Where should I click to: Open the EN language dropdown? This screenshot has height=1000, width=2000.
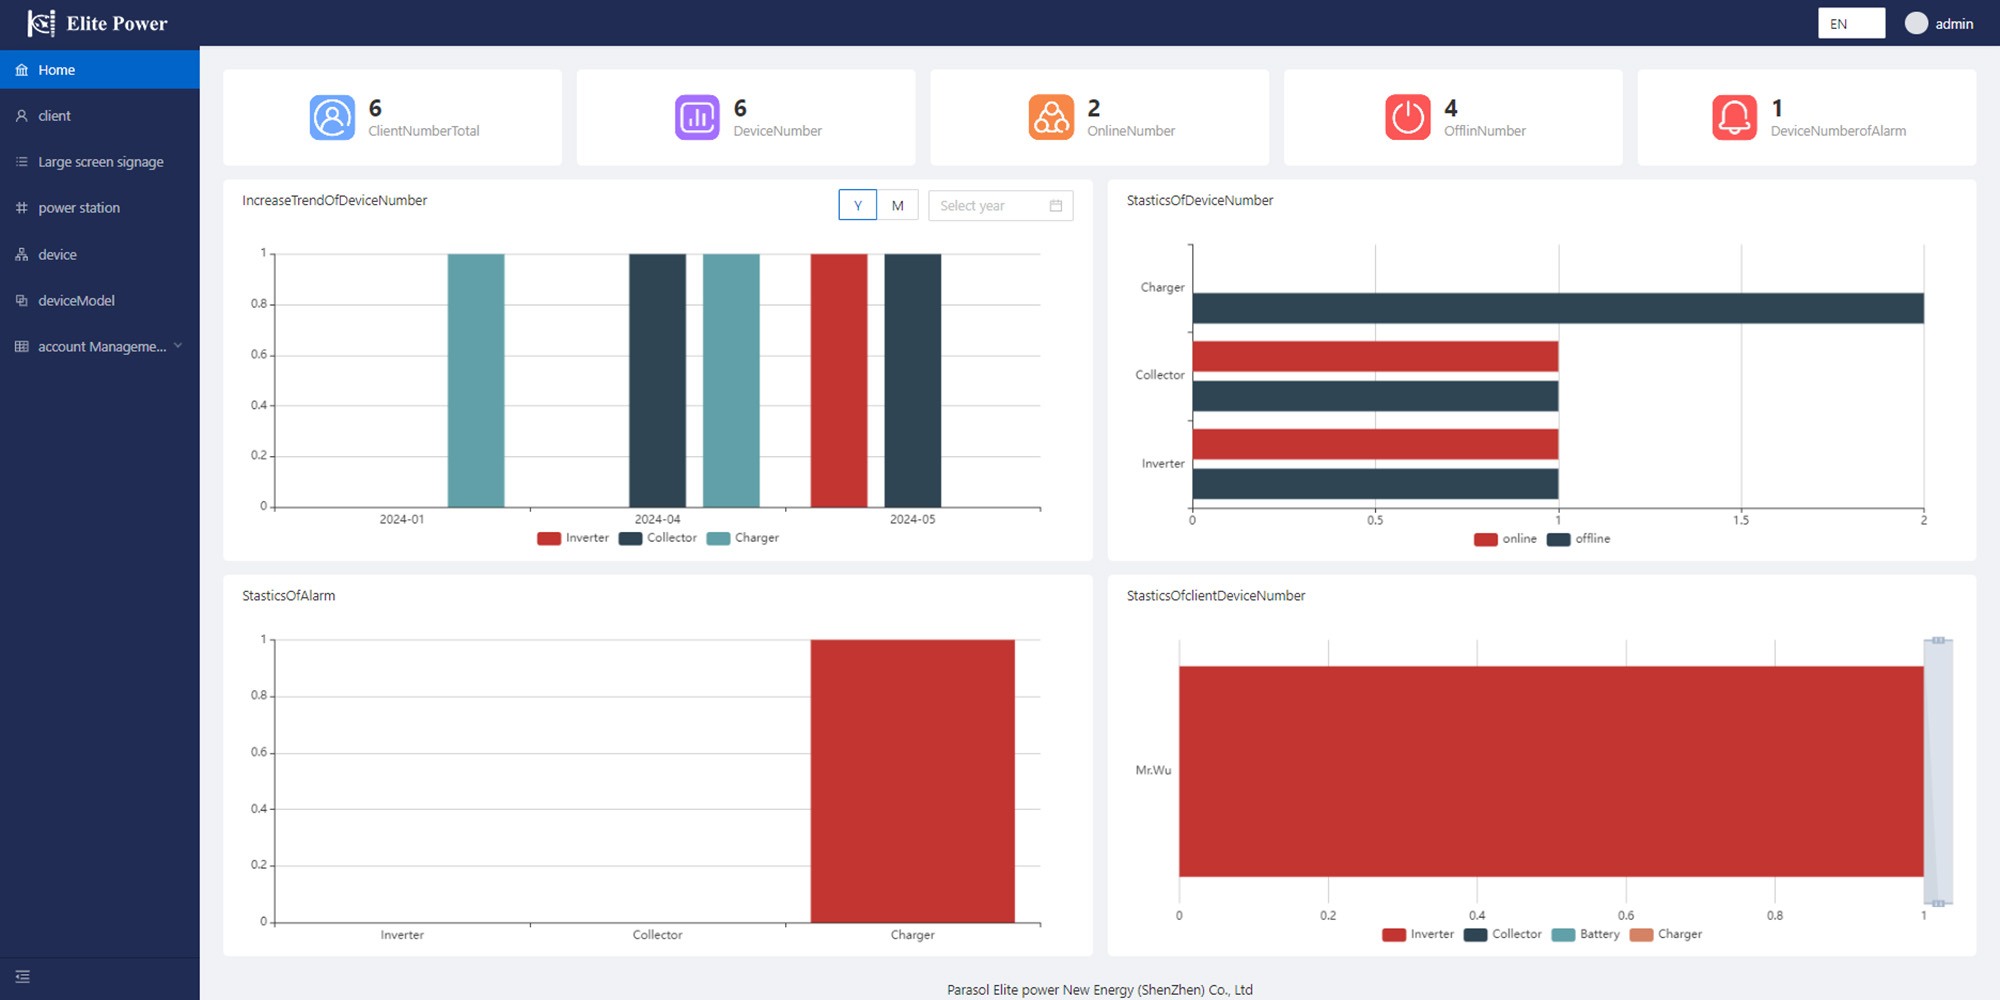tap(1850, 24)
